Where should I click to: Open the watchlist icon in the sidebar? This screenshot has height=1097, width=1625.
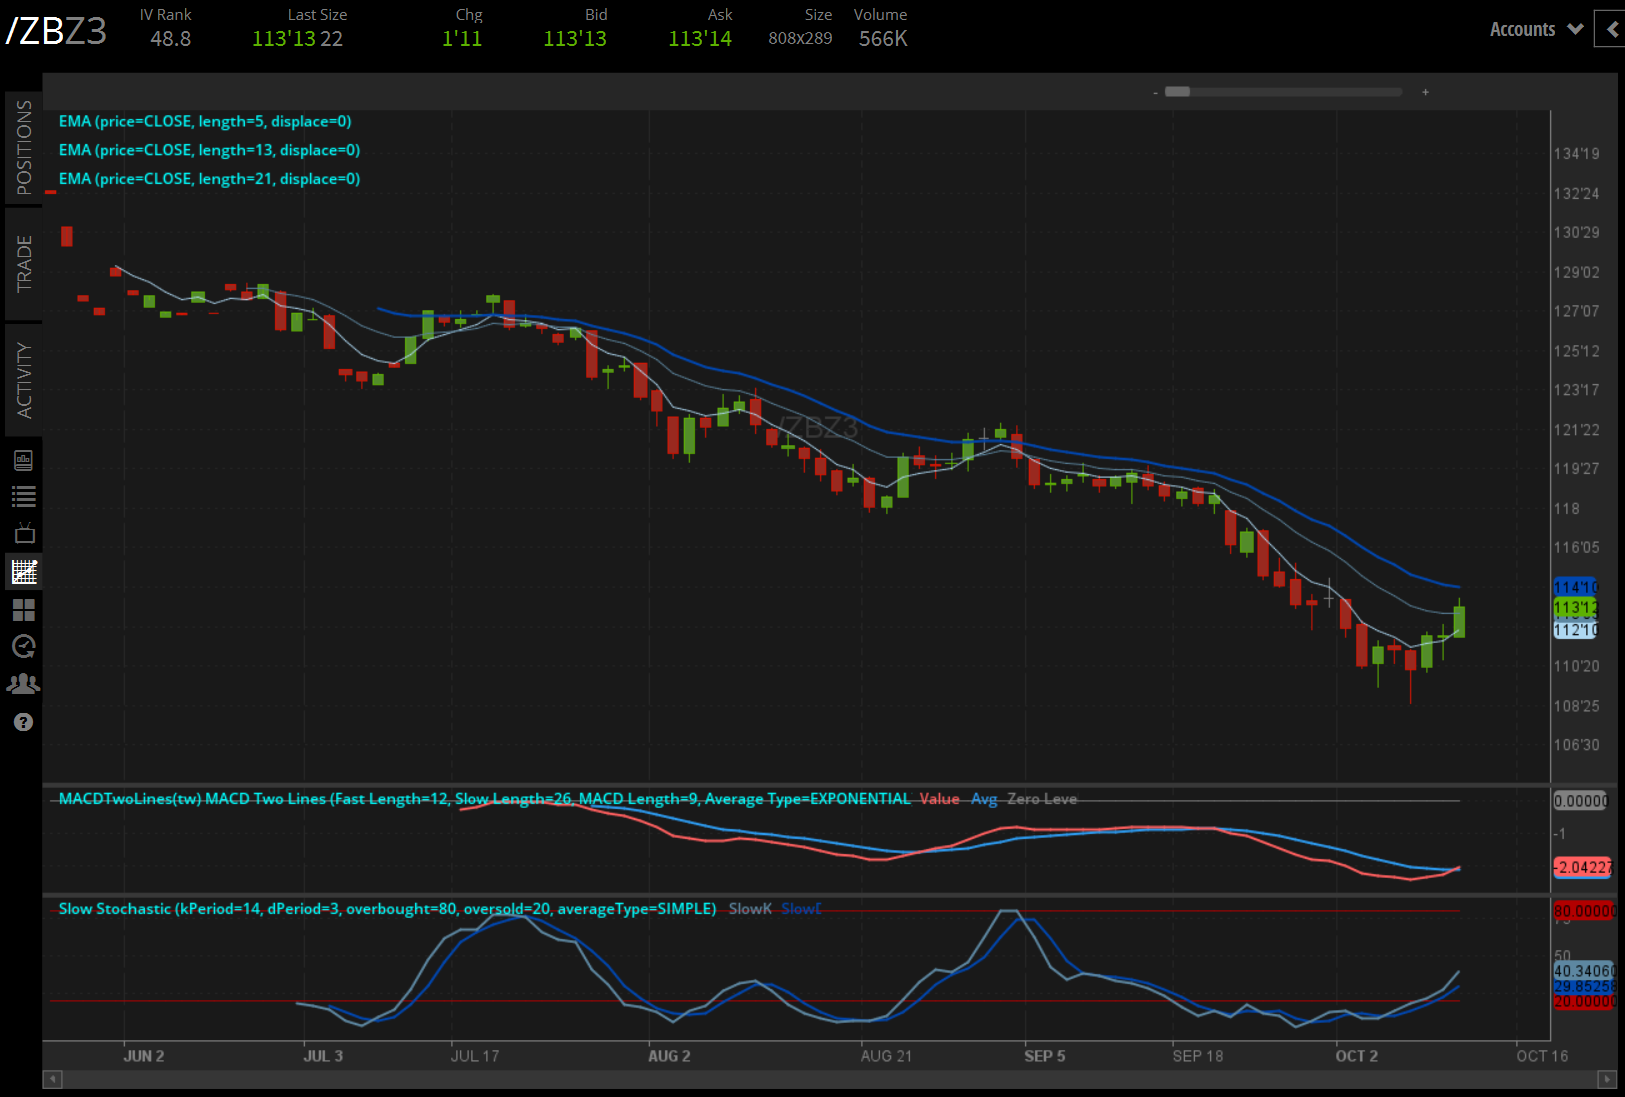pos(23,496)
